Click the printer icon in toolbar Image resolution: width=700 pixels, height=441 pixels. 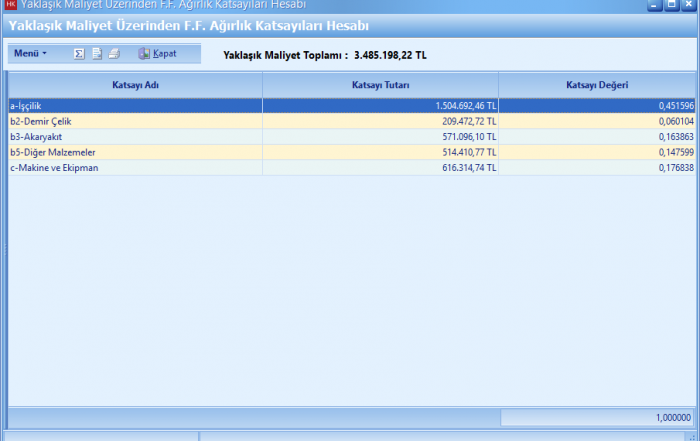click(x=114, y=53)
